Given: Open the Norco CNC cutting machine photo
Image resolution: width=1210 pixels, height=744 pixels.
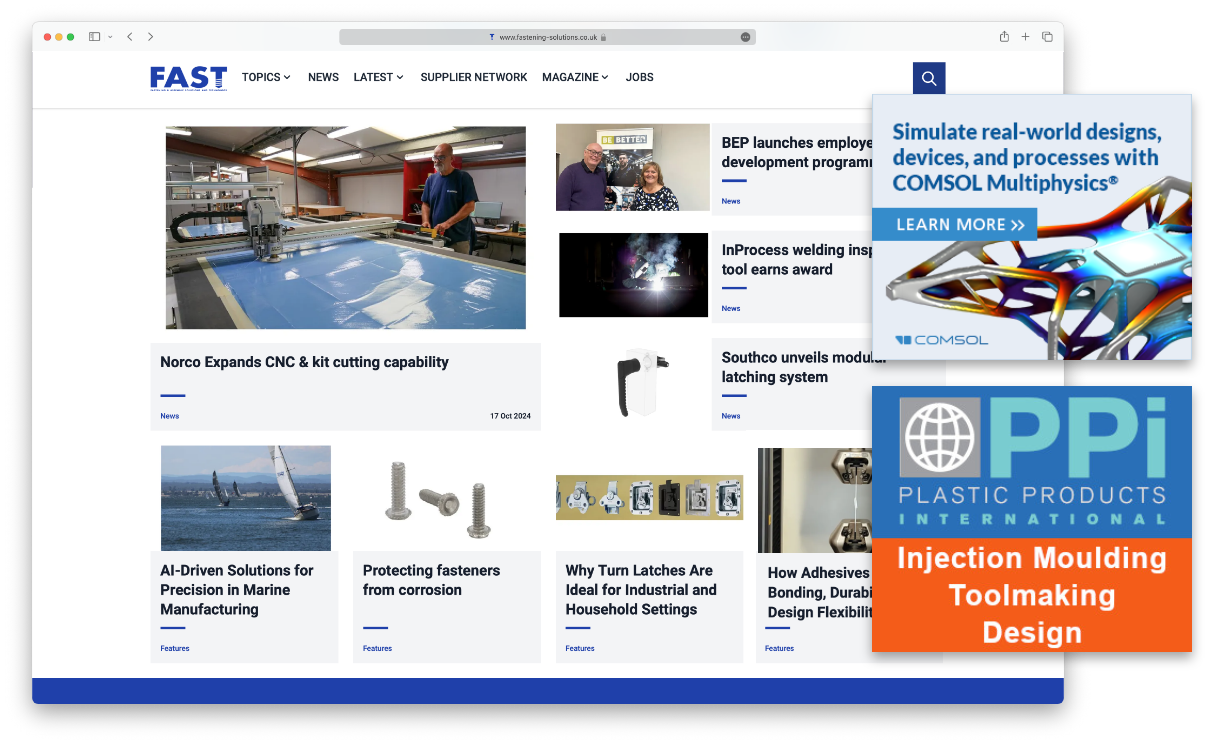Looking at the screenshot, I should pyautogui.click(x=345, y=227).
